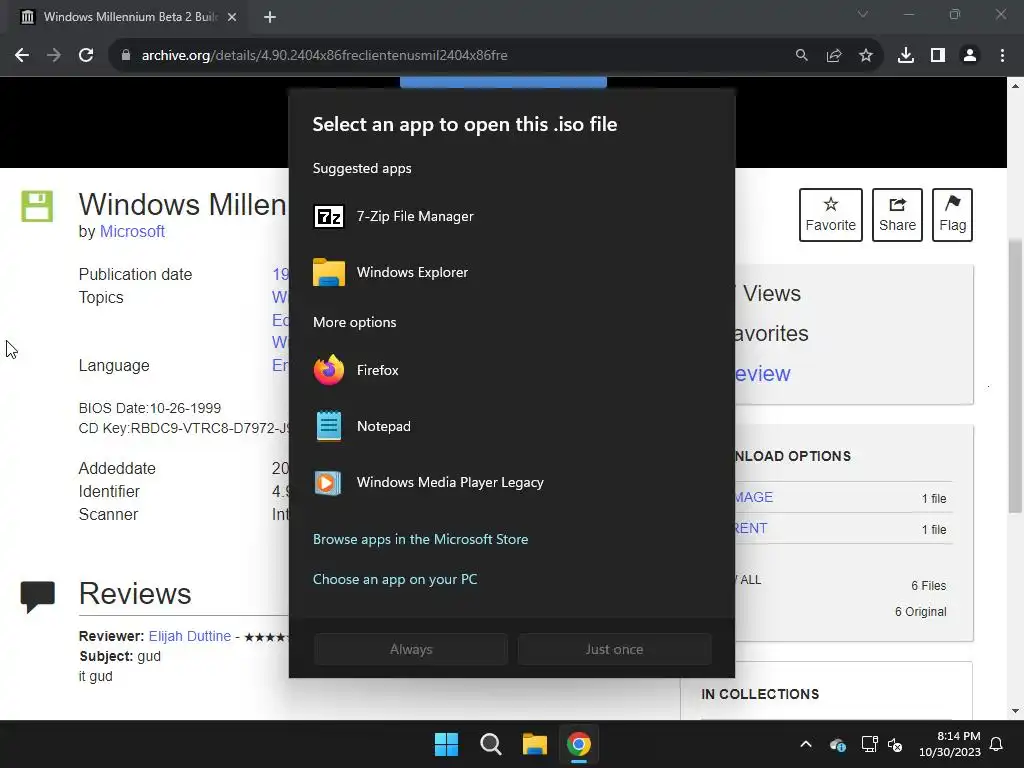Open the clock showing 8:14 PM
1024x768 pixels.
(950, 744)
